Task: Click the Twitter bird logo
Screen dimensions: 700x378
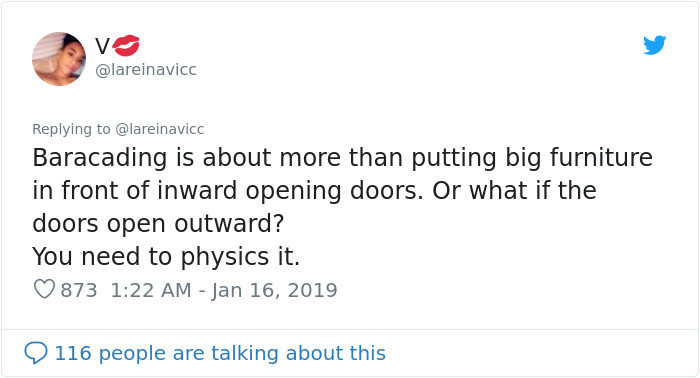Action: coord(654,45)
